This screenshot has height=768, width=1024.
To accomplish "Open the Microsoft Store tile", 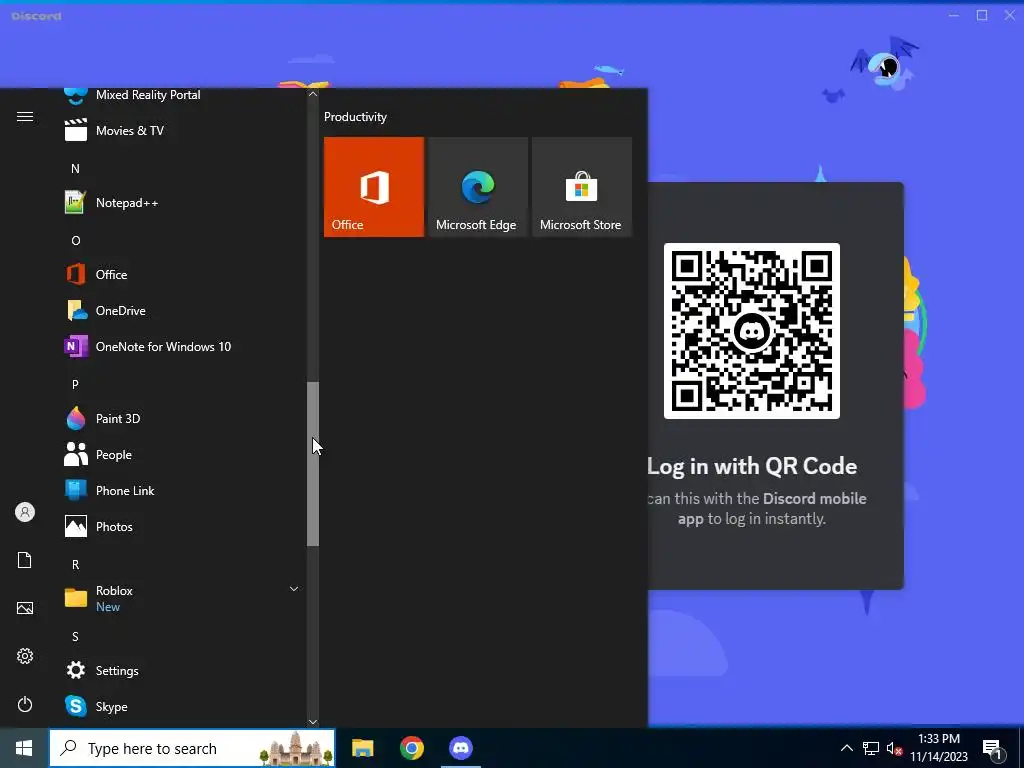I will (x=582, y=187).
